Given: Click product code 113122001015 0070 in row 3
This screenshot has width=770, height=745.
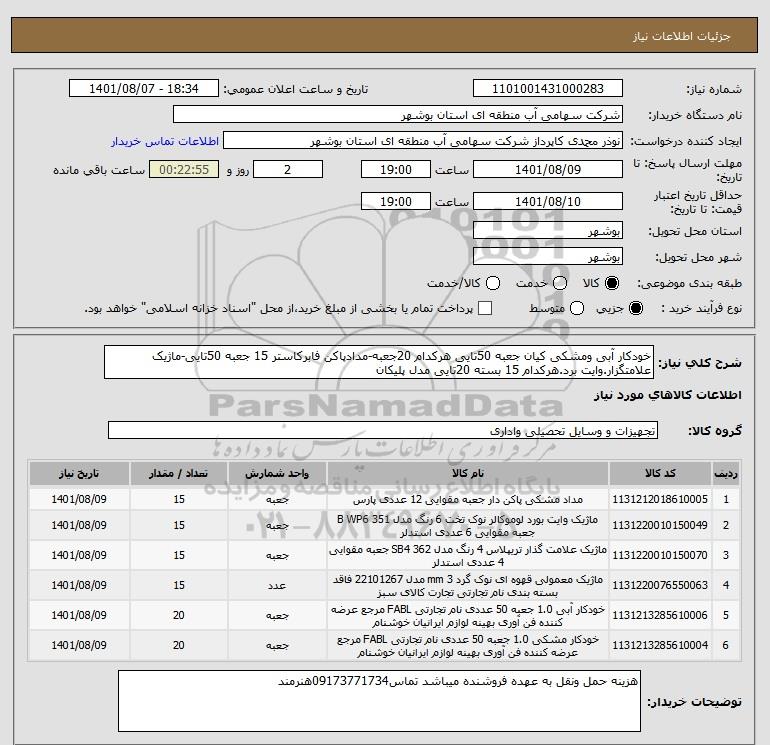Looking at the screenshot, I should [660, 555].
